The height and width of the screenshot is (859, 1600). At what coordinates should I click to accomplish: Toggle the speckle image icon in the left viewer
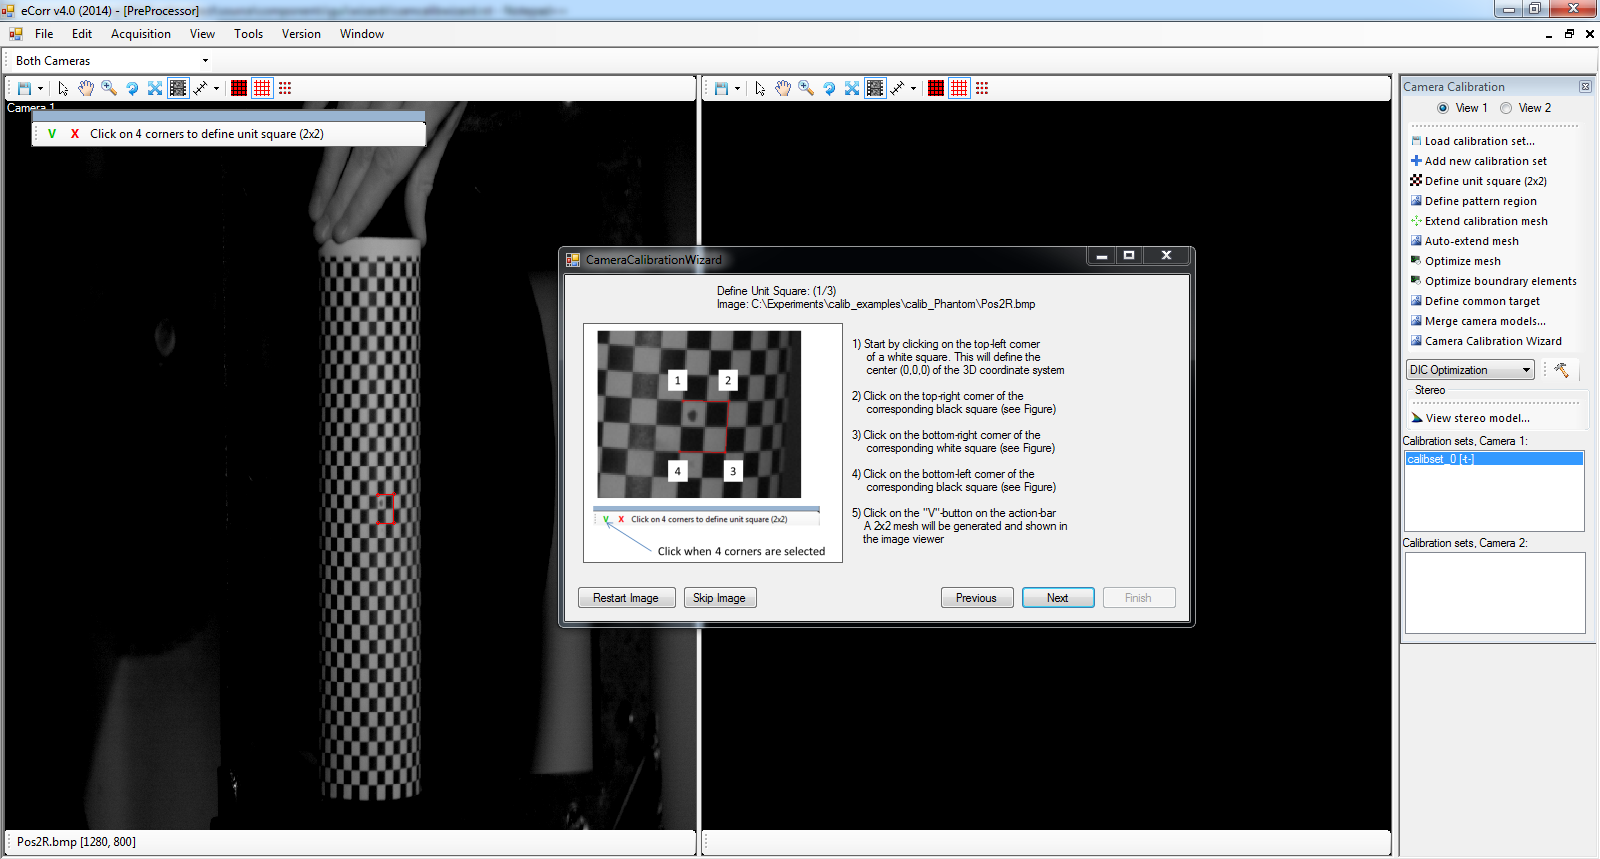pyautogui.click(x=178, y=88)
